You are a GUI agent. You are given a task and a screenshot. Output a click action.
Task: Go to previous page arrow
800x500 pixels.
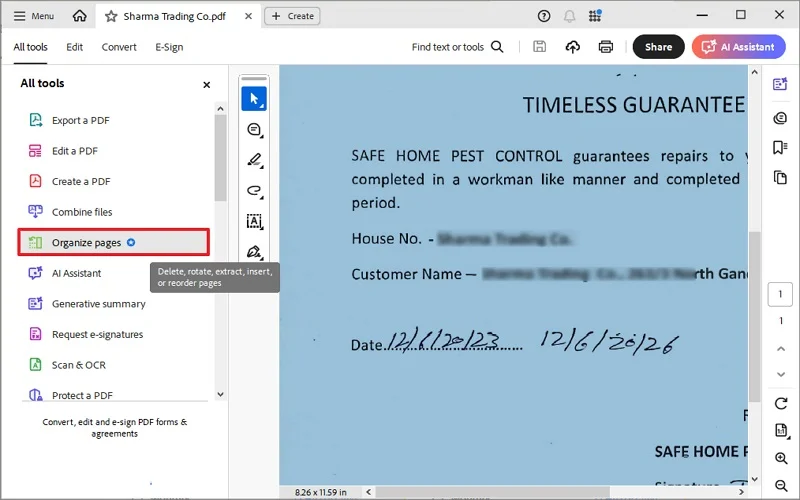click(781, 349)
